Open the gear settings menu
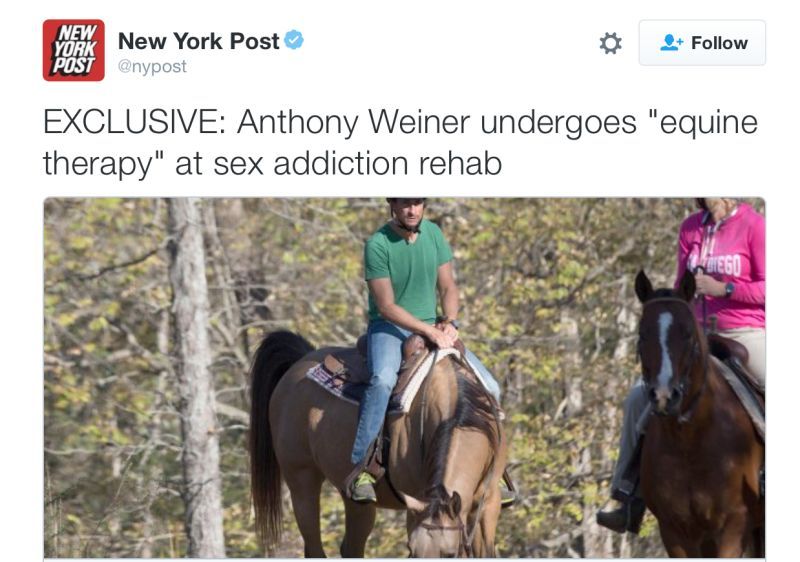This screenshot has height=562, width=800. [x=610, y=43]
